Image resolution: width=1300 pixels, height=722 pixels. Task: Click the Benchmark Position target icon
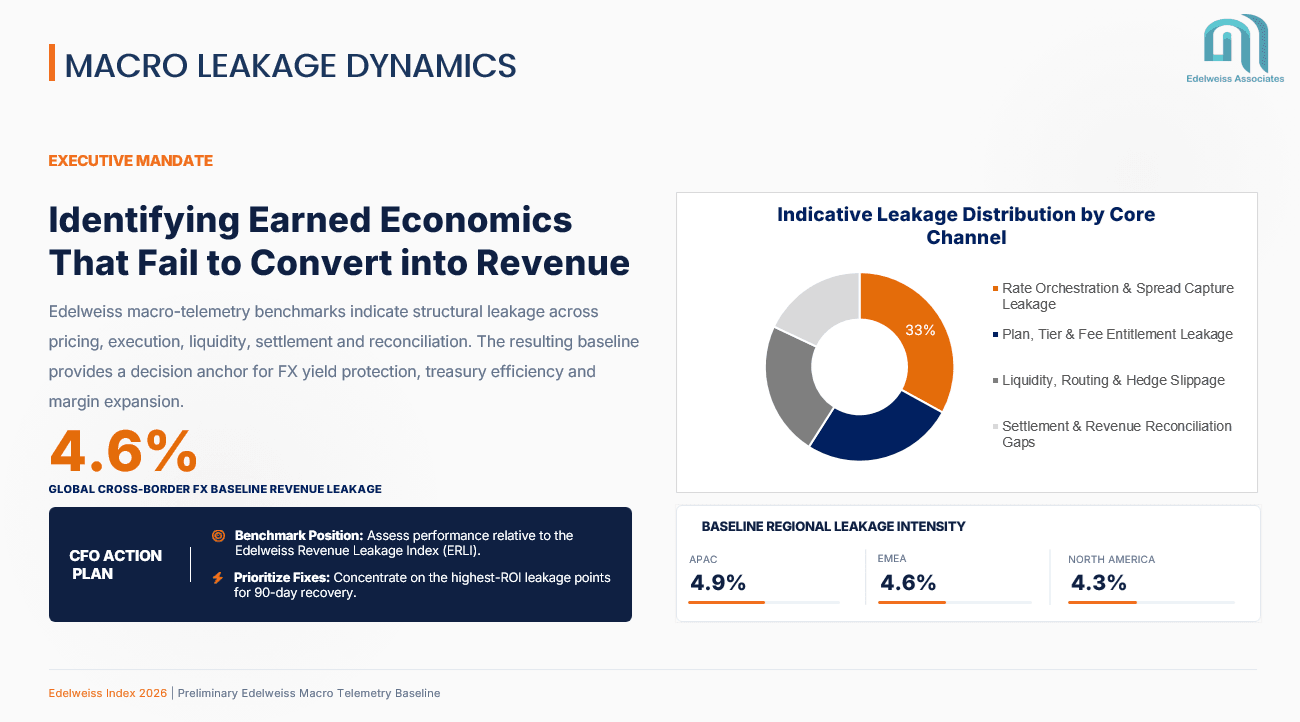point(218,536)
